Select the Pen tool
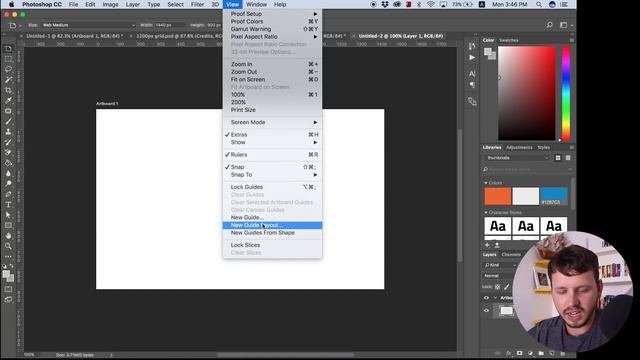 click(8, 194)
